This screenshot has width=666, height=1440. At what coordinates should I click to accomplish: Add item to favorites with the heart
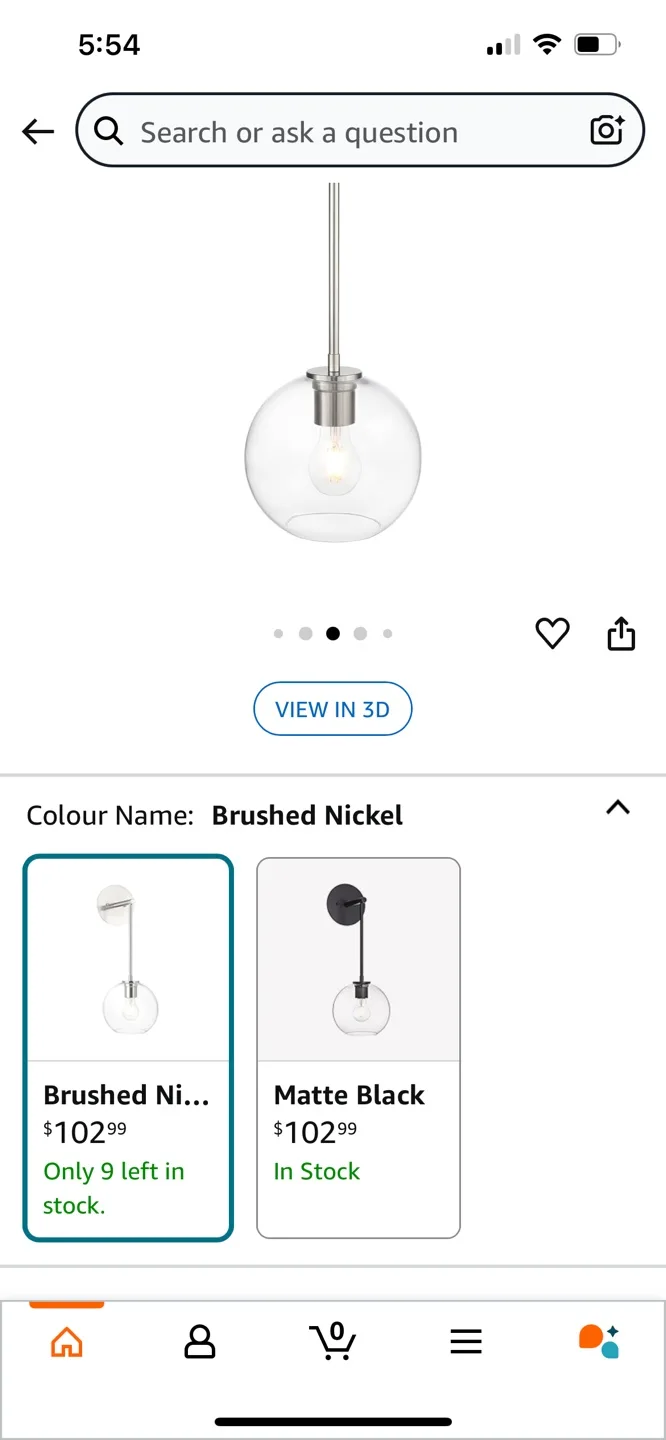click(x=552, y=633)
